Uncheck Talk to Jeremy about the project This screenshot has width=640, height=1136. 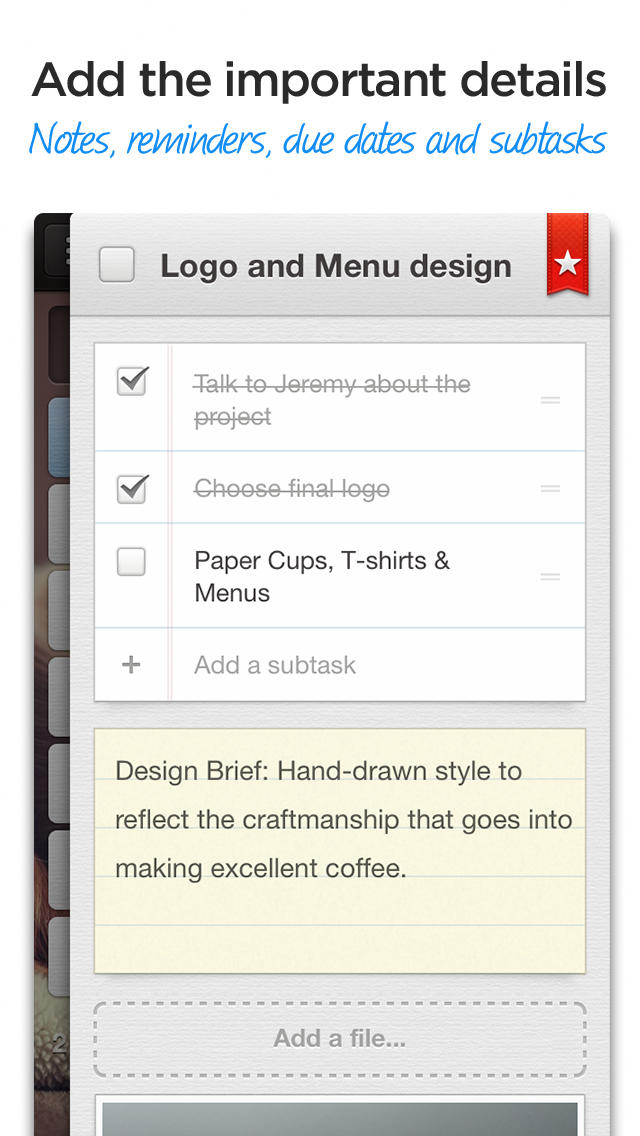tap(132, 382)
